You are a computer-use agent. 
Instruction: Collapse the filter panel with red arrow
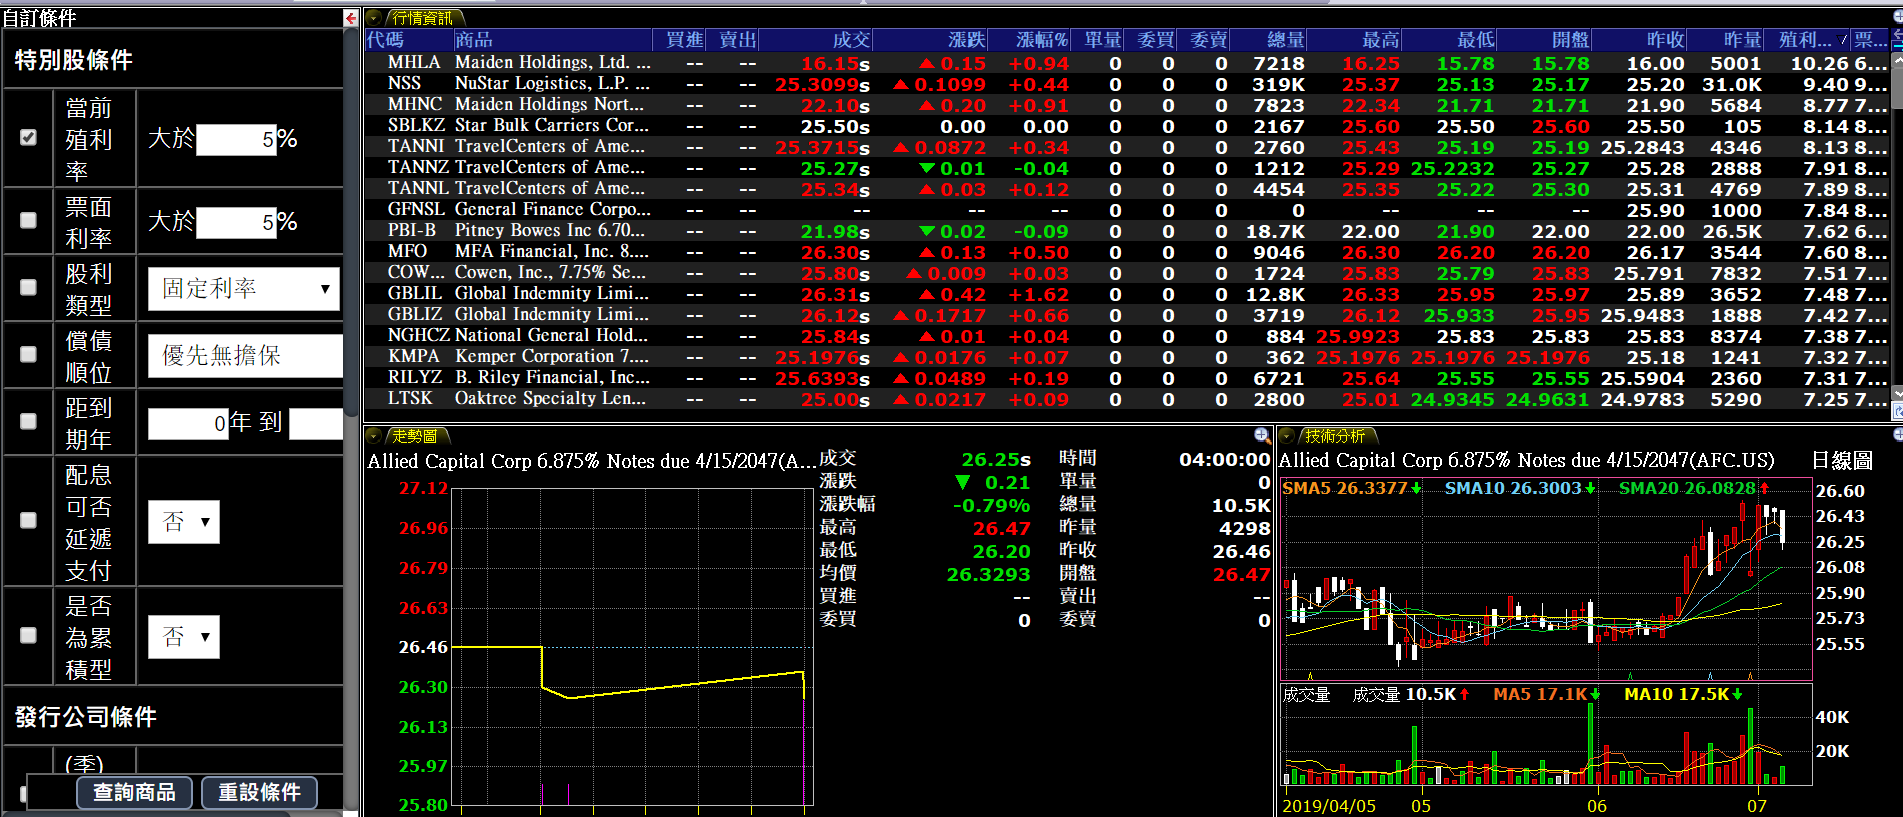tap(350, 18)
